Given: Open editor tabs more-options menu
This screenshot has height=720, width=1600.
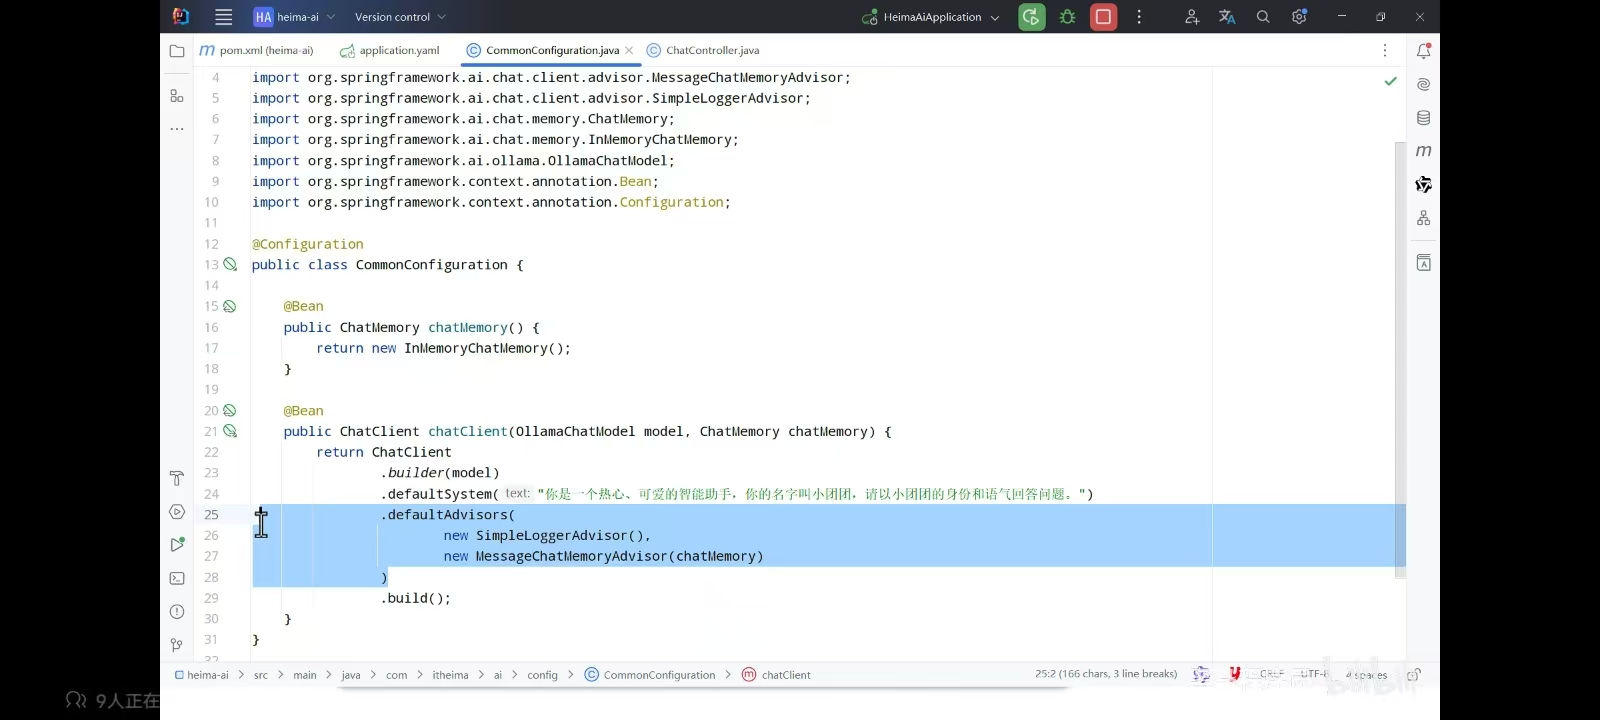Looking at the screenshot, I should (x=1385, y=50).
